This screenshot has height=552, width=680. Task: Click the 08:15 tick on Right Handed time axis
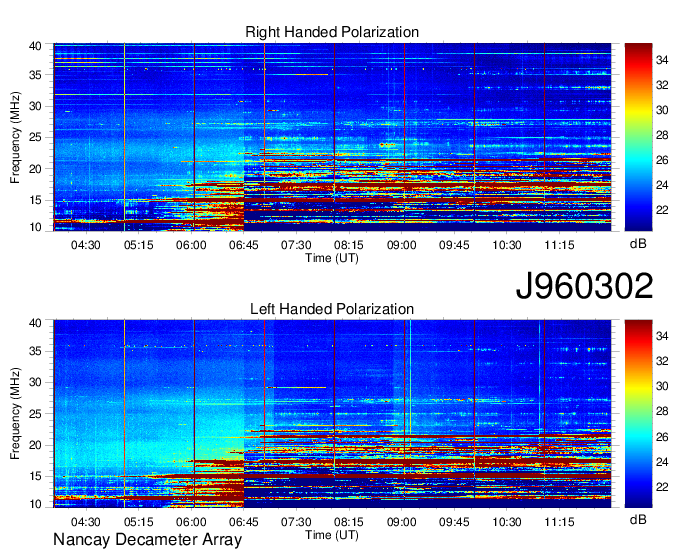click(349, 245)
